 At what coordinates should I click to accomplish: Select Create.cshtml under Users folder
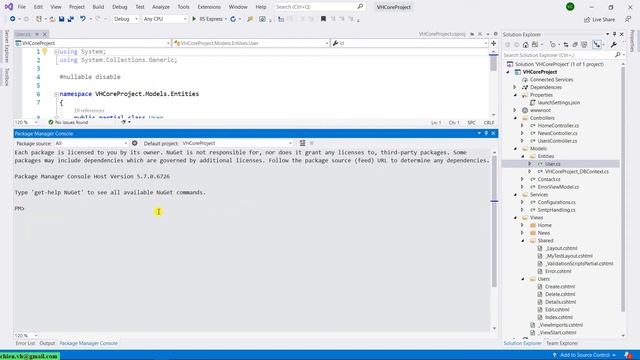[x=560, y=287]
